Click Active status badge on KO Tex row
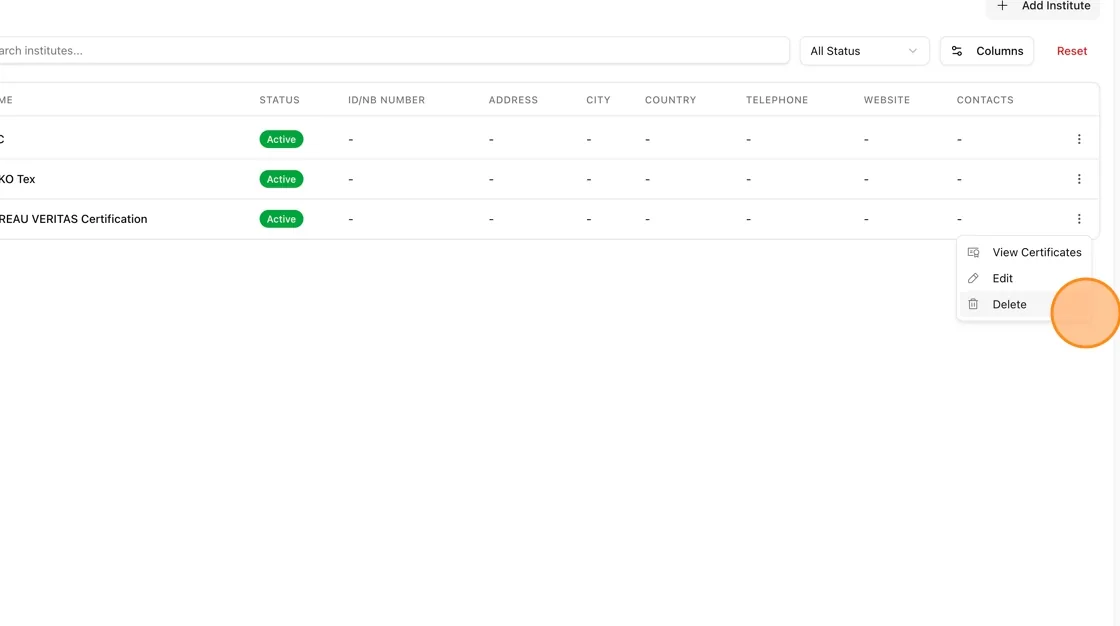The image size is (1120, 626). pos(281,179)
